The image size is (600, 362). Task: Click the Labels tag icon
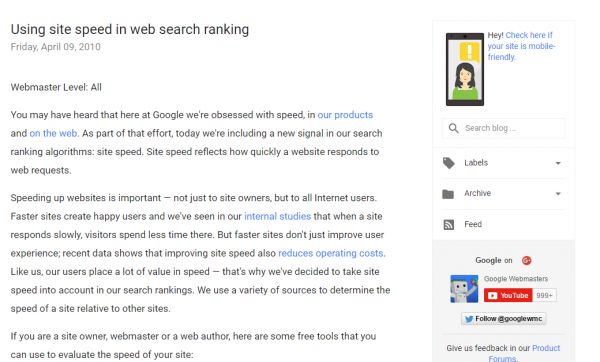click(x=448, y=163)
